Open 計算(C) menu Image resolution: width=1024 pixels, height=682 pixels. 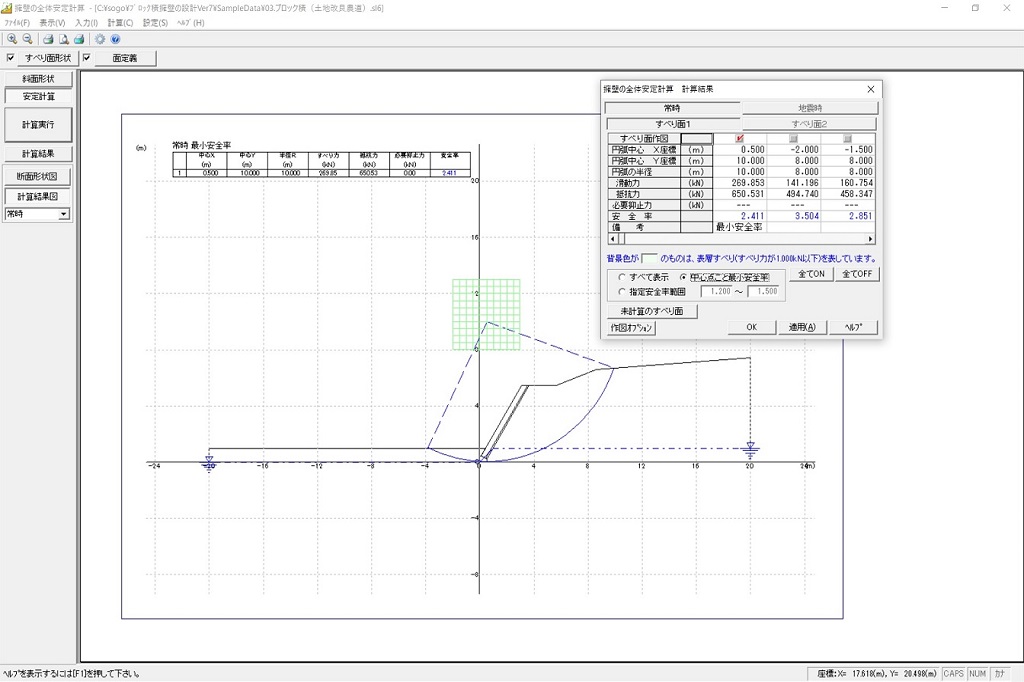click(x=120, y=22)
